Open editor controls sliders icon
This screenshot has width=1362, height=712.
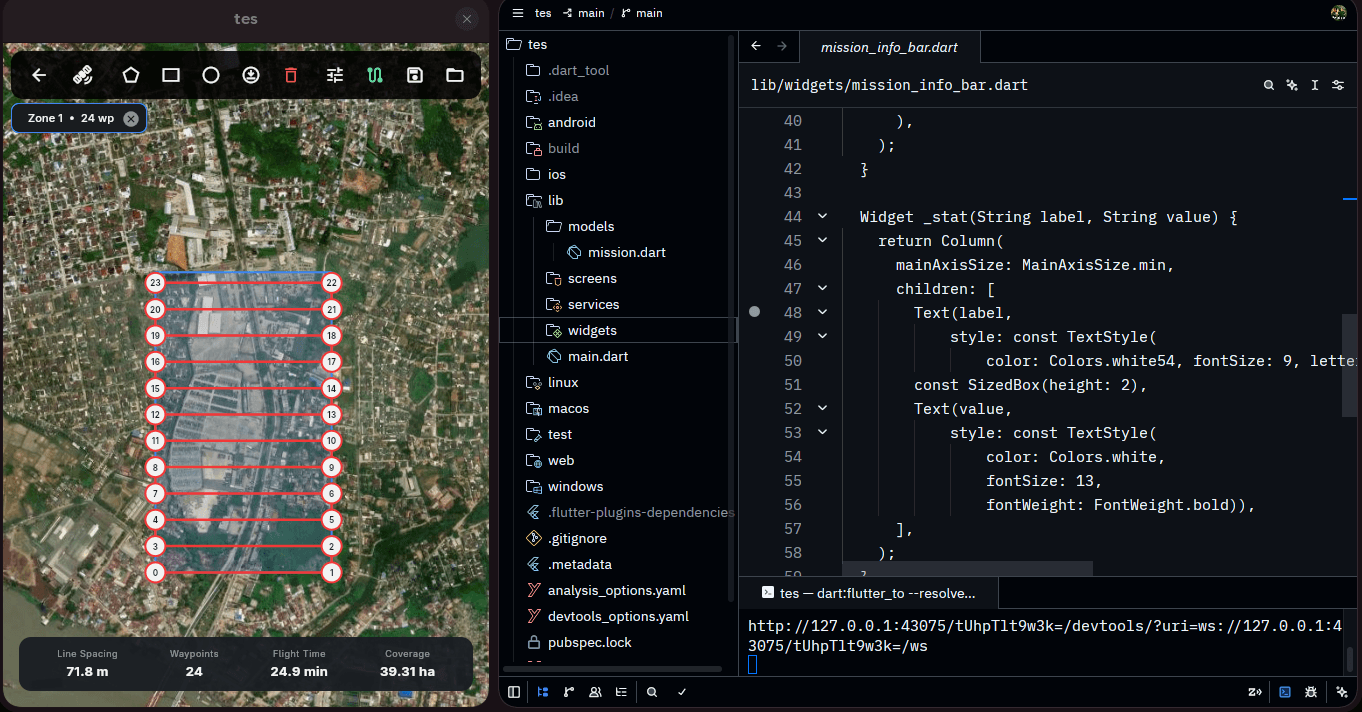[x=1338, y=86]
